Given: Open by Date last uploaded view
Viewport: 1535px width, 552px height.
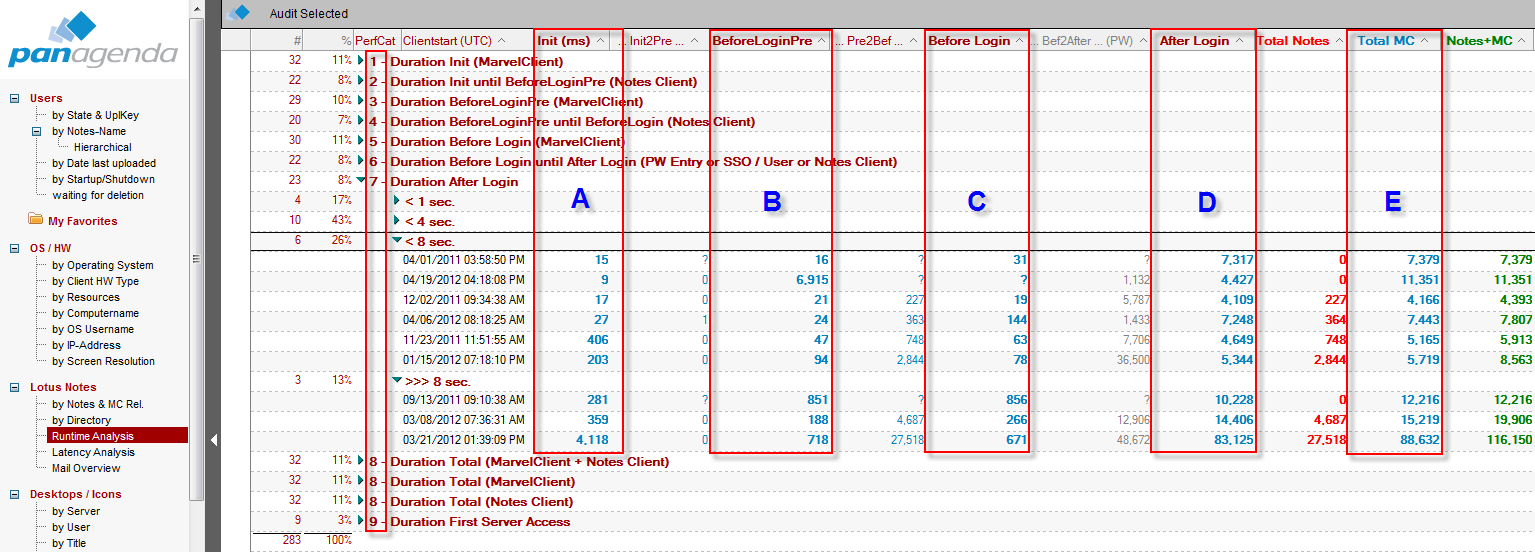Looking at the screenshot, I should (104, 163).
